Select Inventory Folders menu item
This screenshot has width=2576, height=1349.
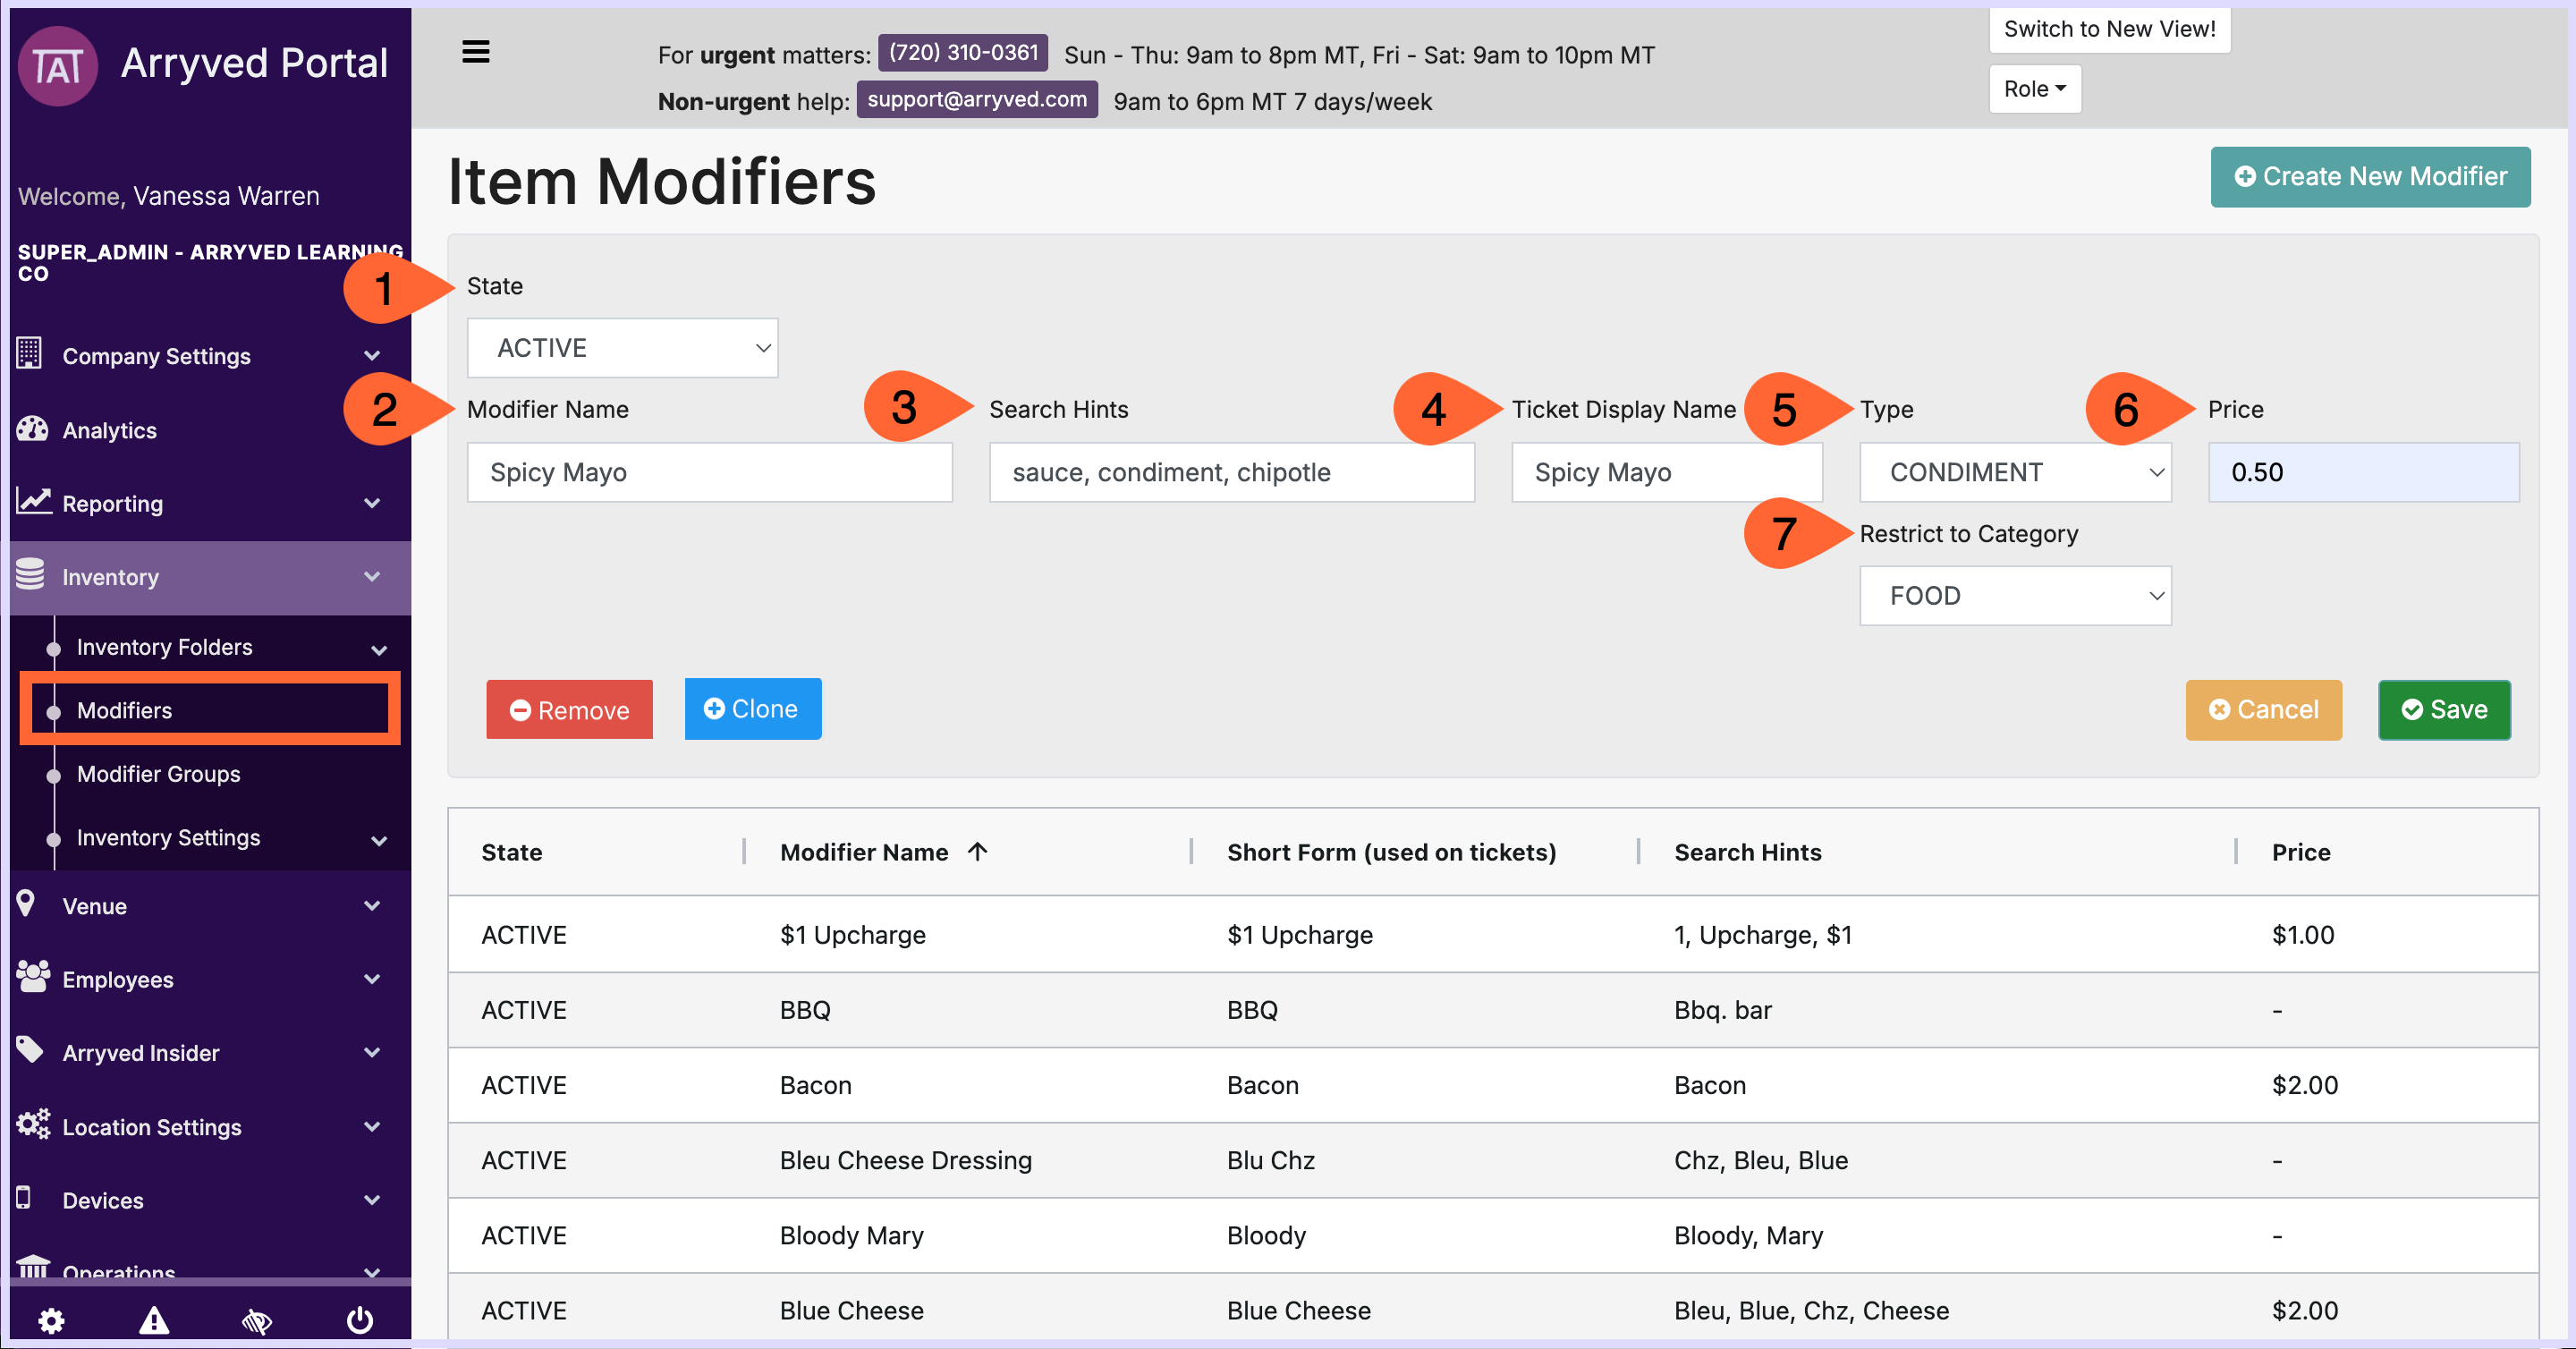tap(164, 647)
